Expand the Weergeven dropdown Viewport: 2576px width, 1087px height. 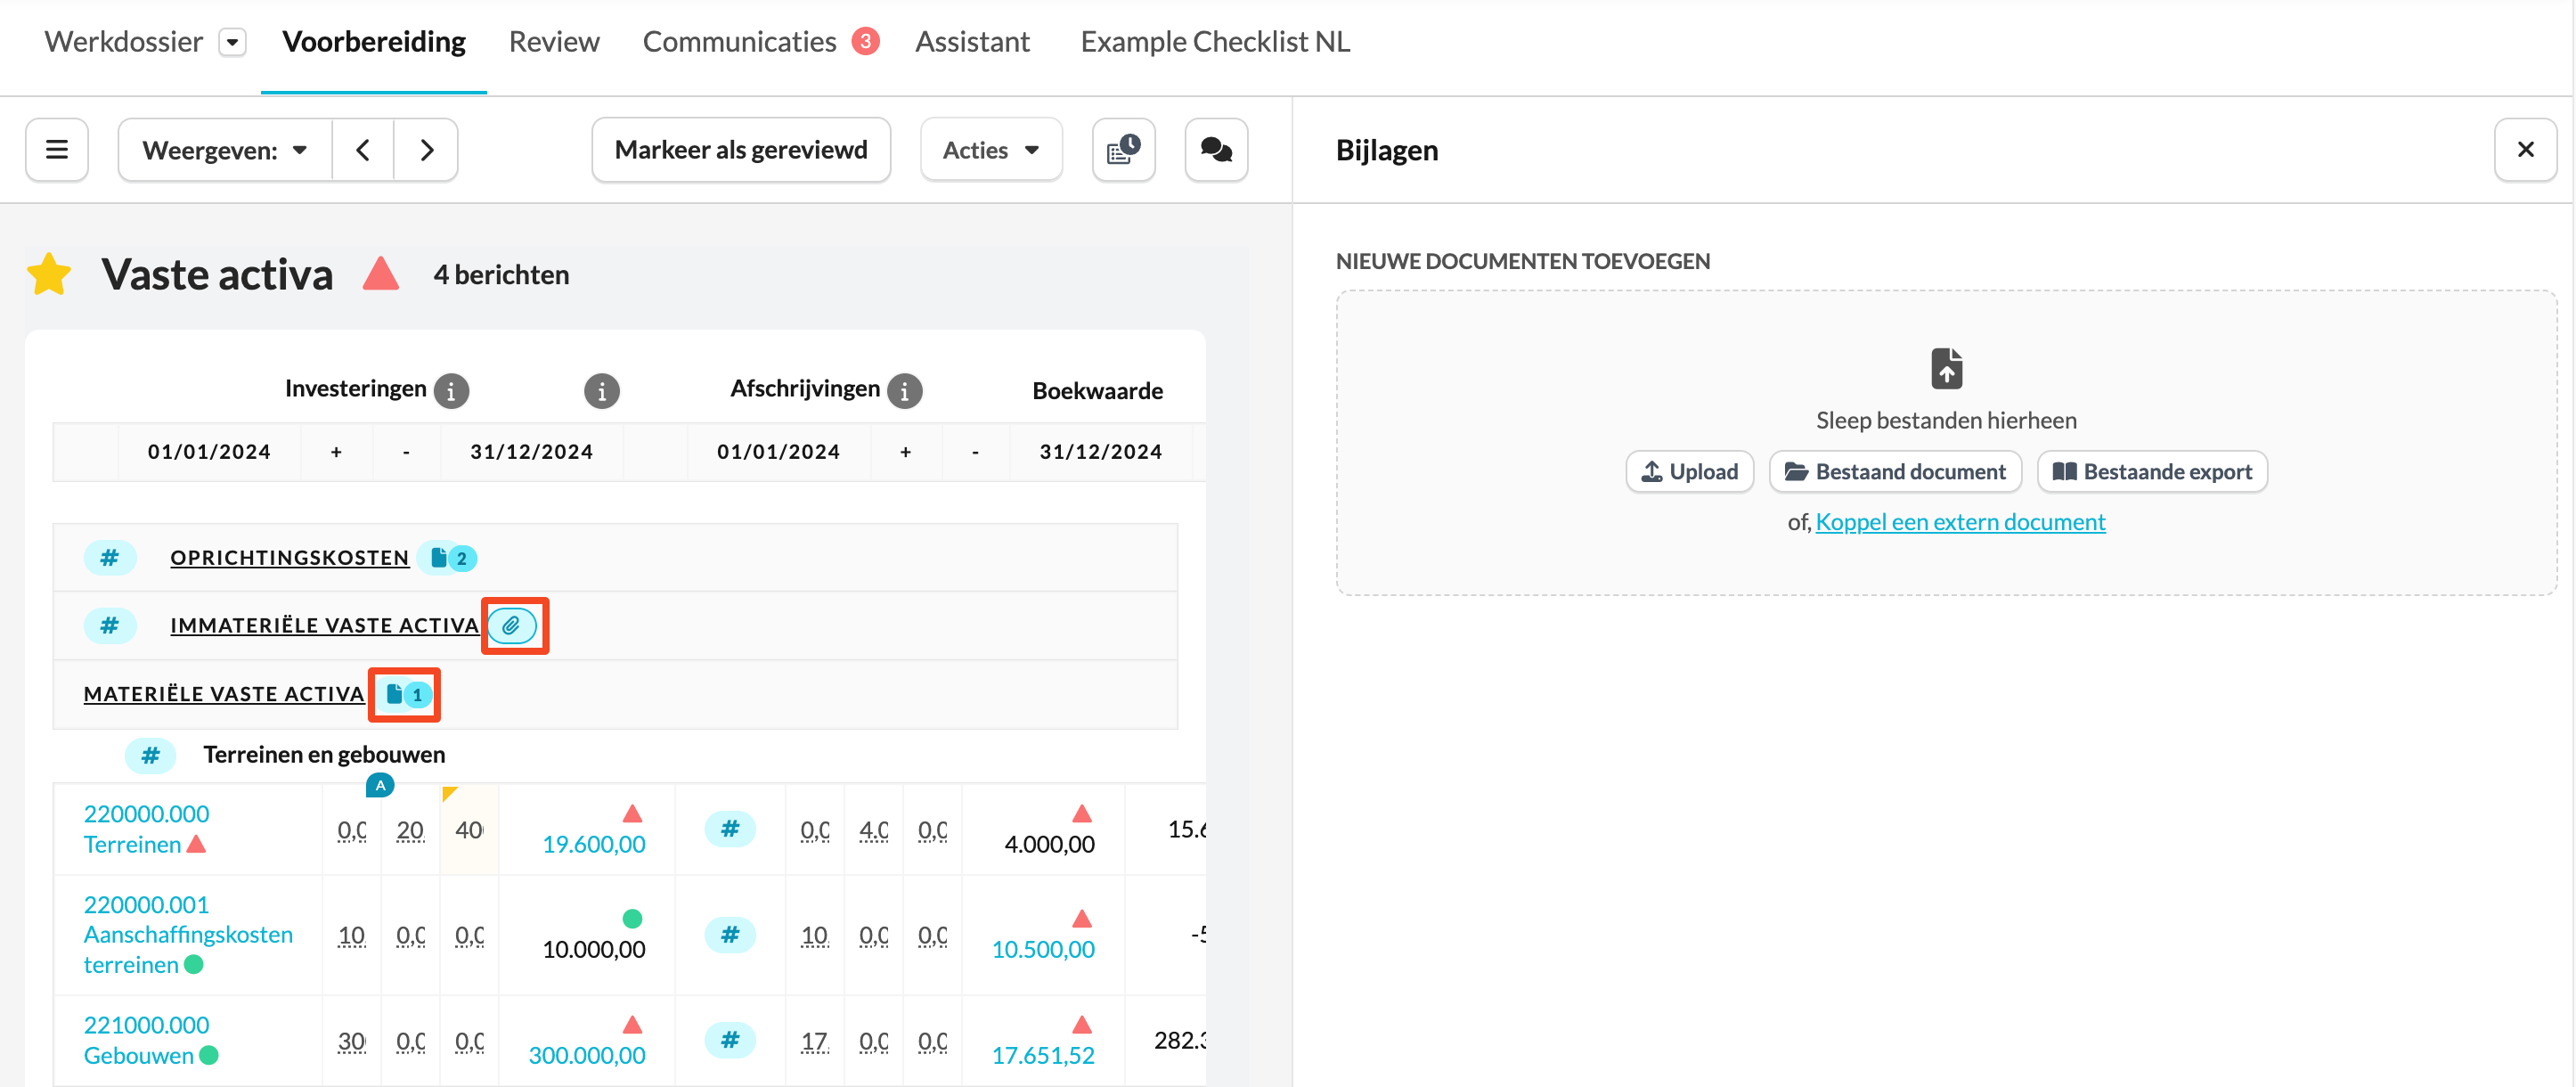coord(225,150)
